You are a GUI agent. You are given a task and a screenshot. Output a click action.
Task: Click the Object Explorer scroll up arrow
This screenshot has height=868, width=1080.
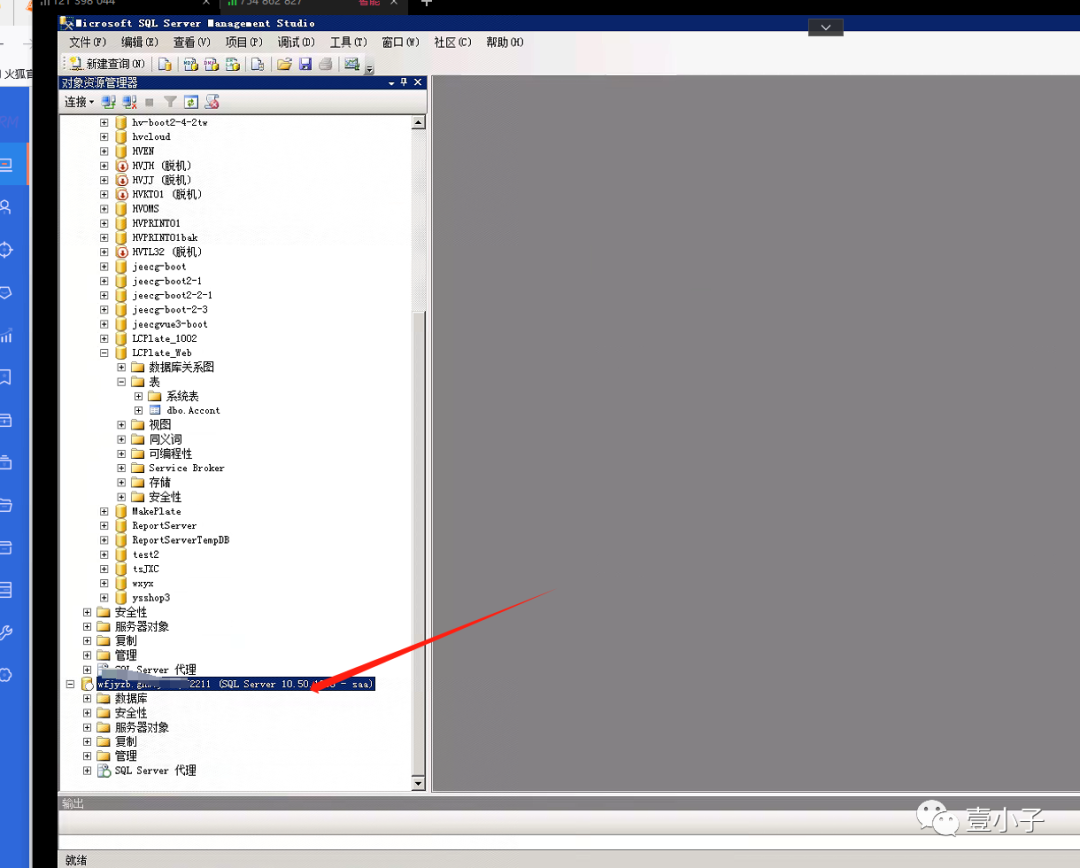(x=418, y=123)
